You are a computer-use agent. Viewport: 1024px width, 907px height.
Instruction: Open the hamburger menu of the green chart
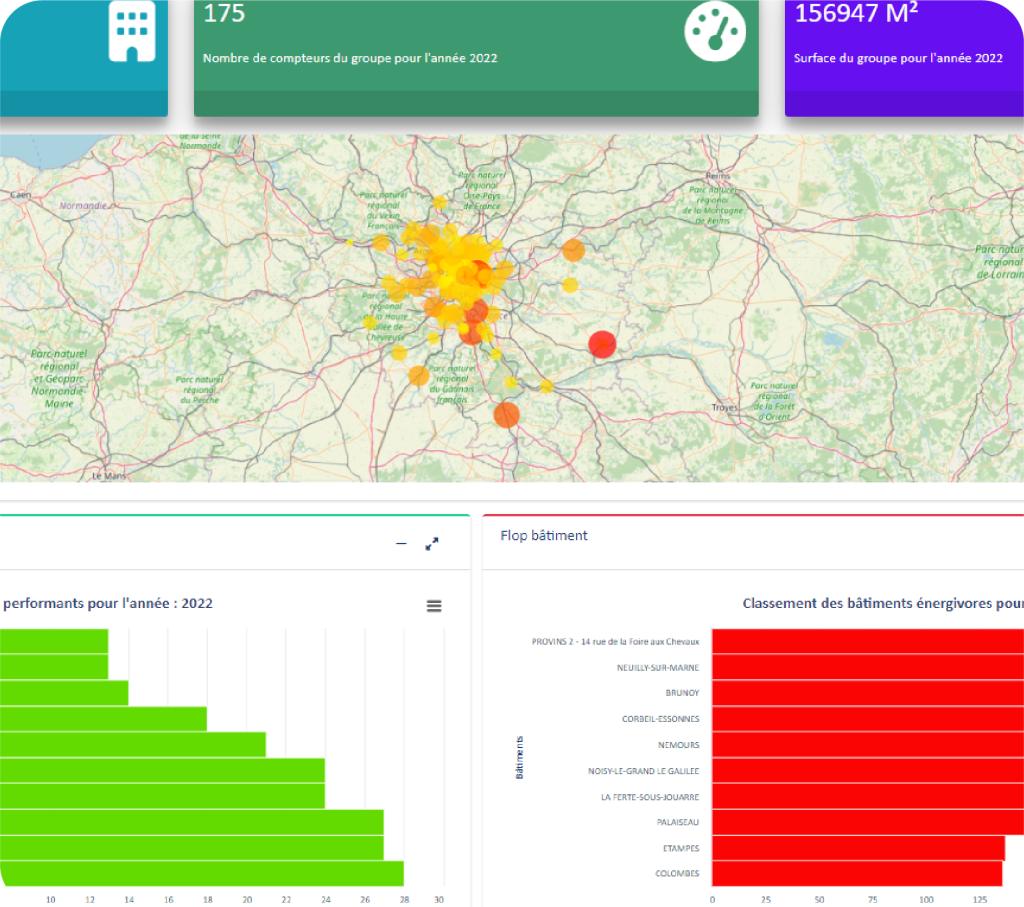click(434, 606)
